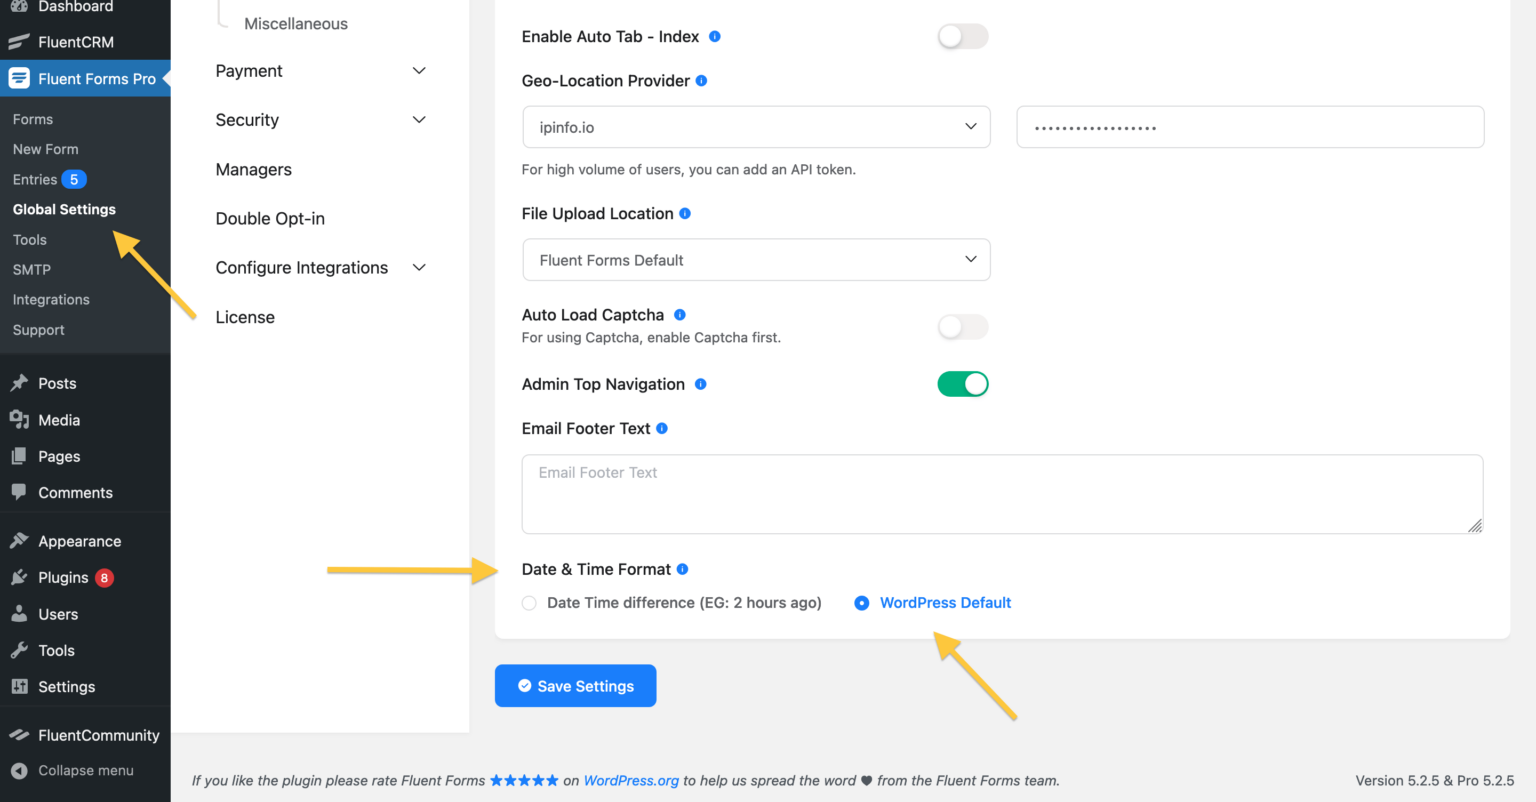This screenshot has width=1536, height=802.
Task: Turn on Enable Auto Tab - Index
Action: pos(962,36)
